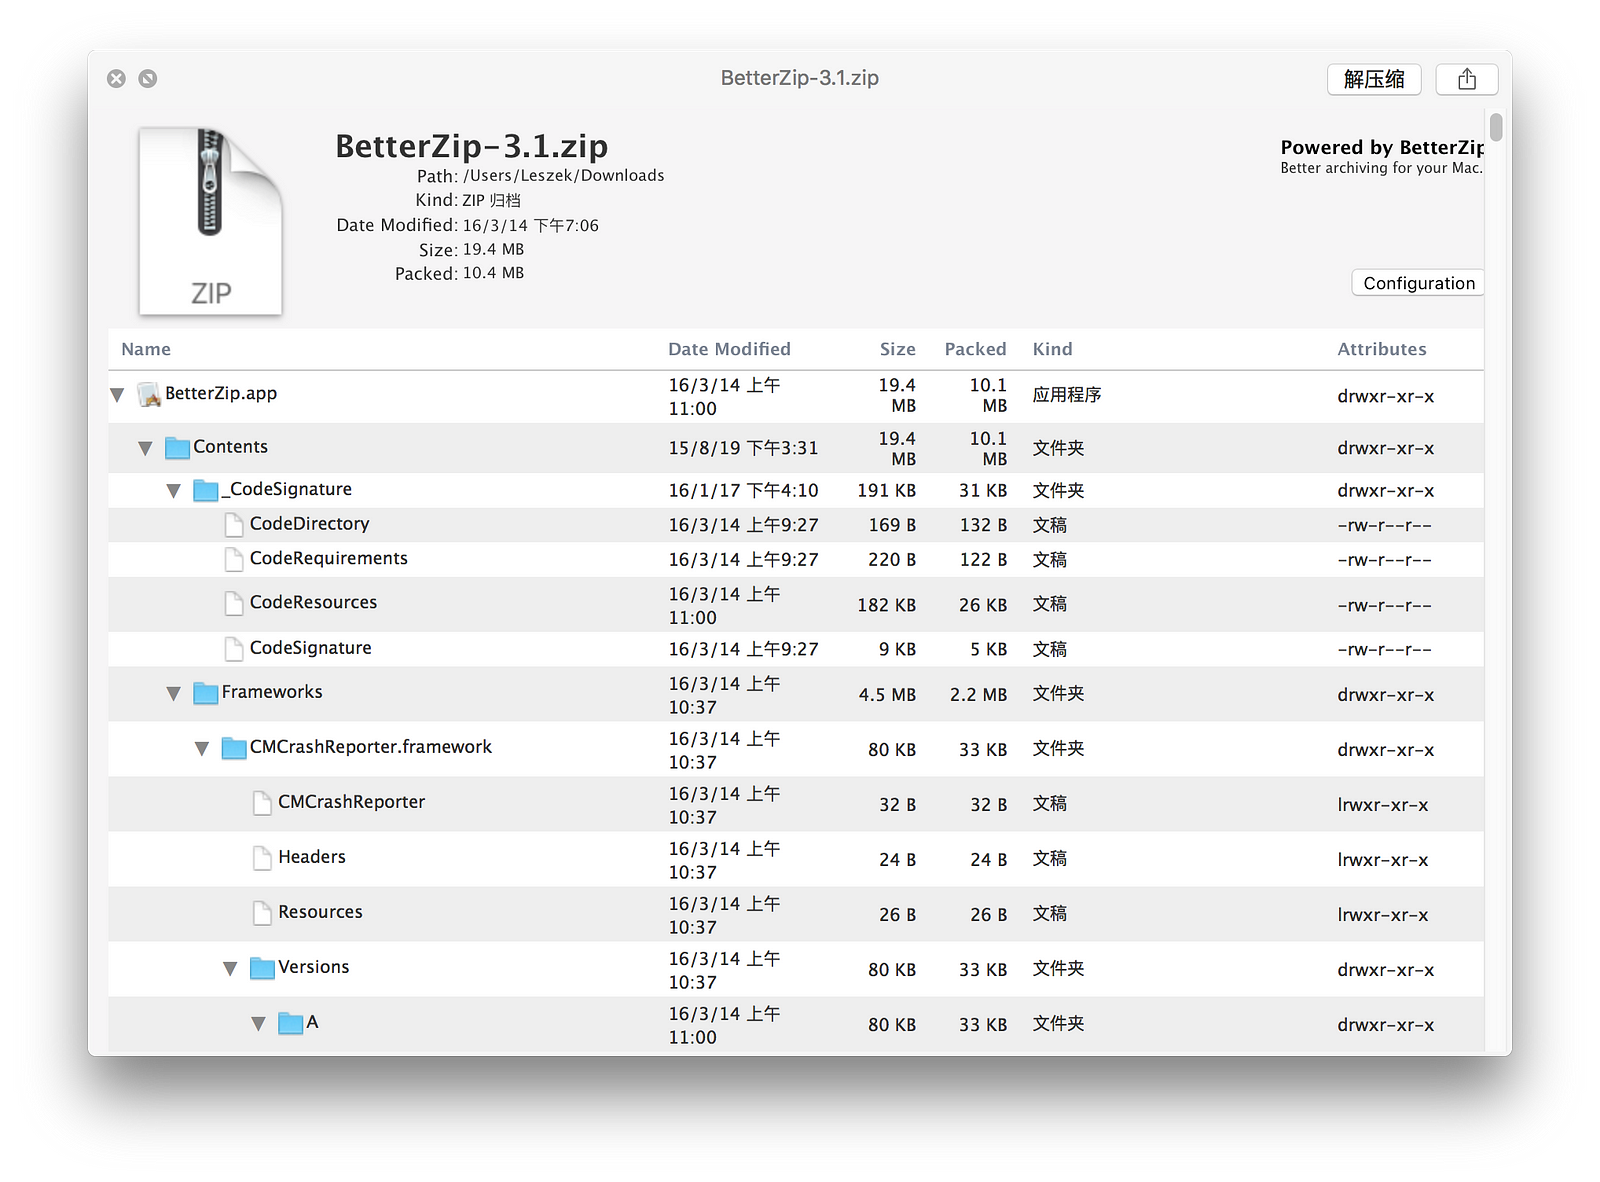Click the 'Packed: 10.4 MB' info line

pos(459,273)
